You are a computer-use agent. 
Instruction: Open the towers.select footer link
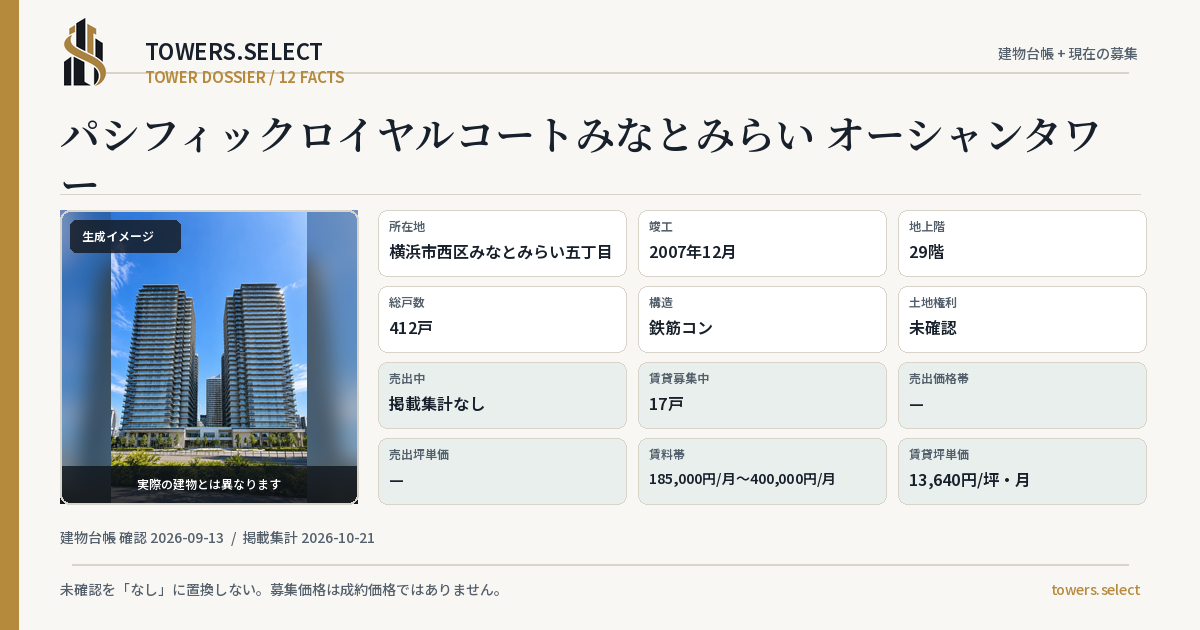1095,590
